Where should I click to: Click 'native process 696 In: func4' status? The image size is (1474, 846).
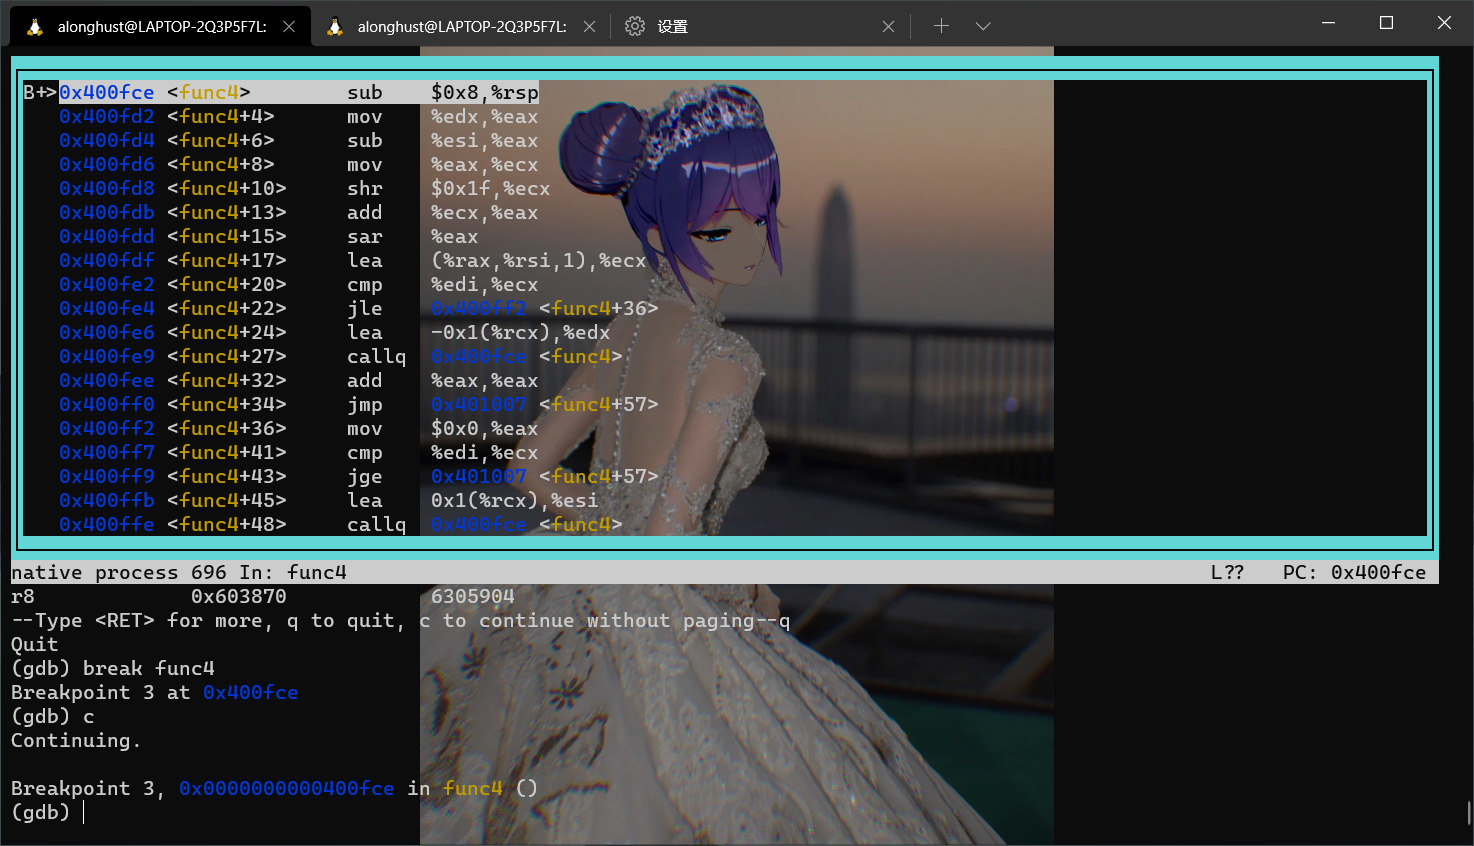coord(179,572)
